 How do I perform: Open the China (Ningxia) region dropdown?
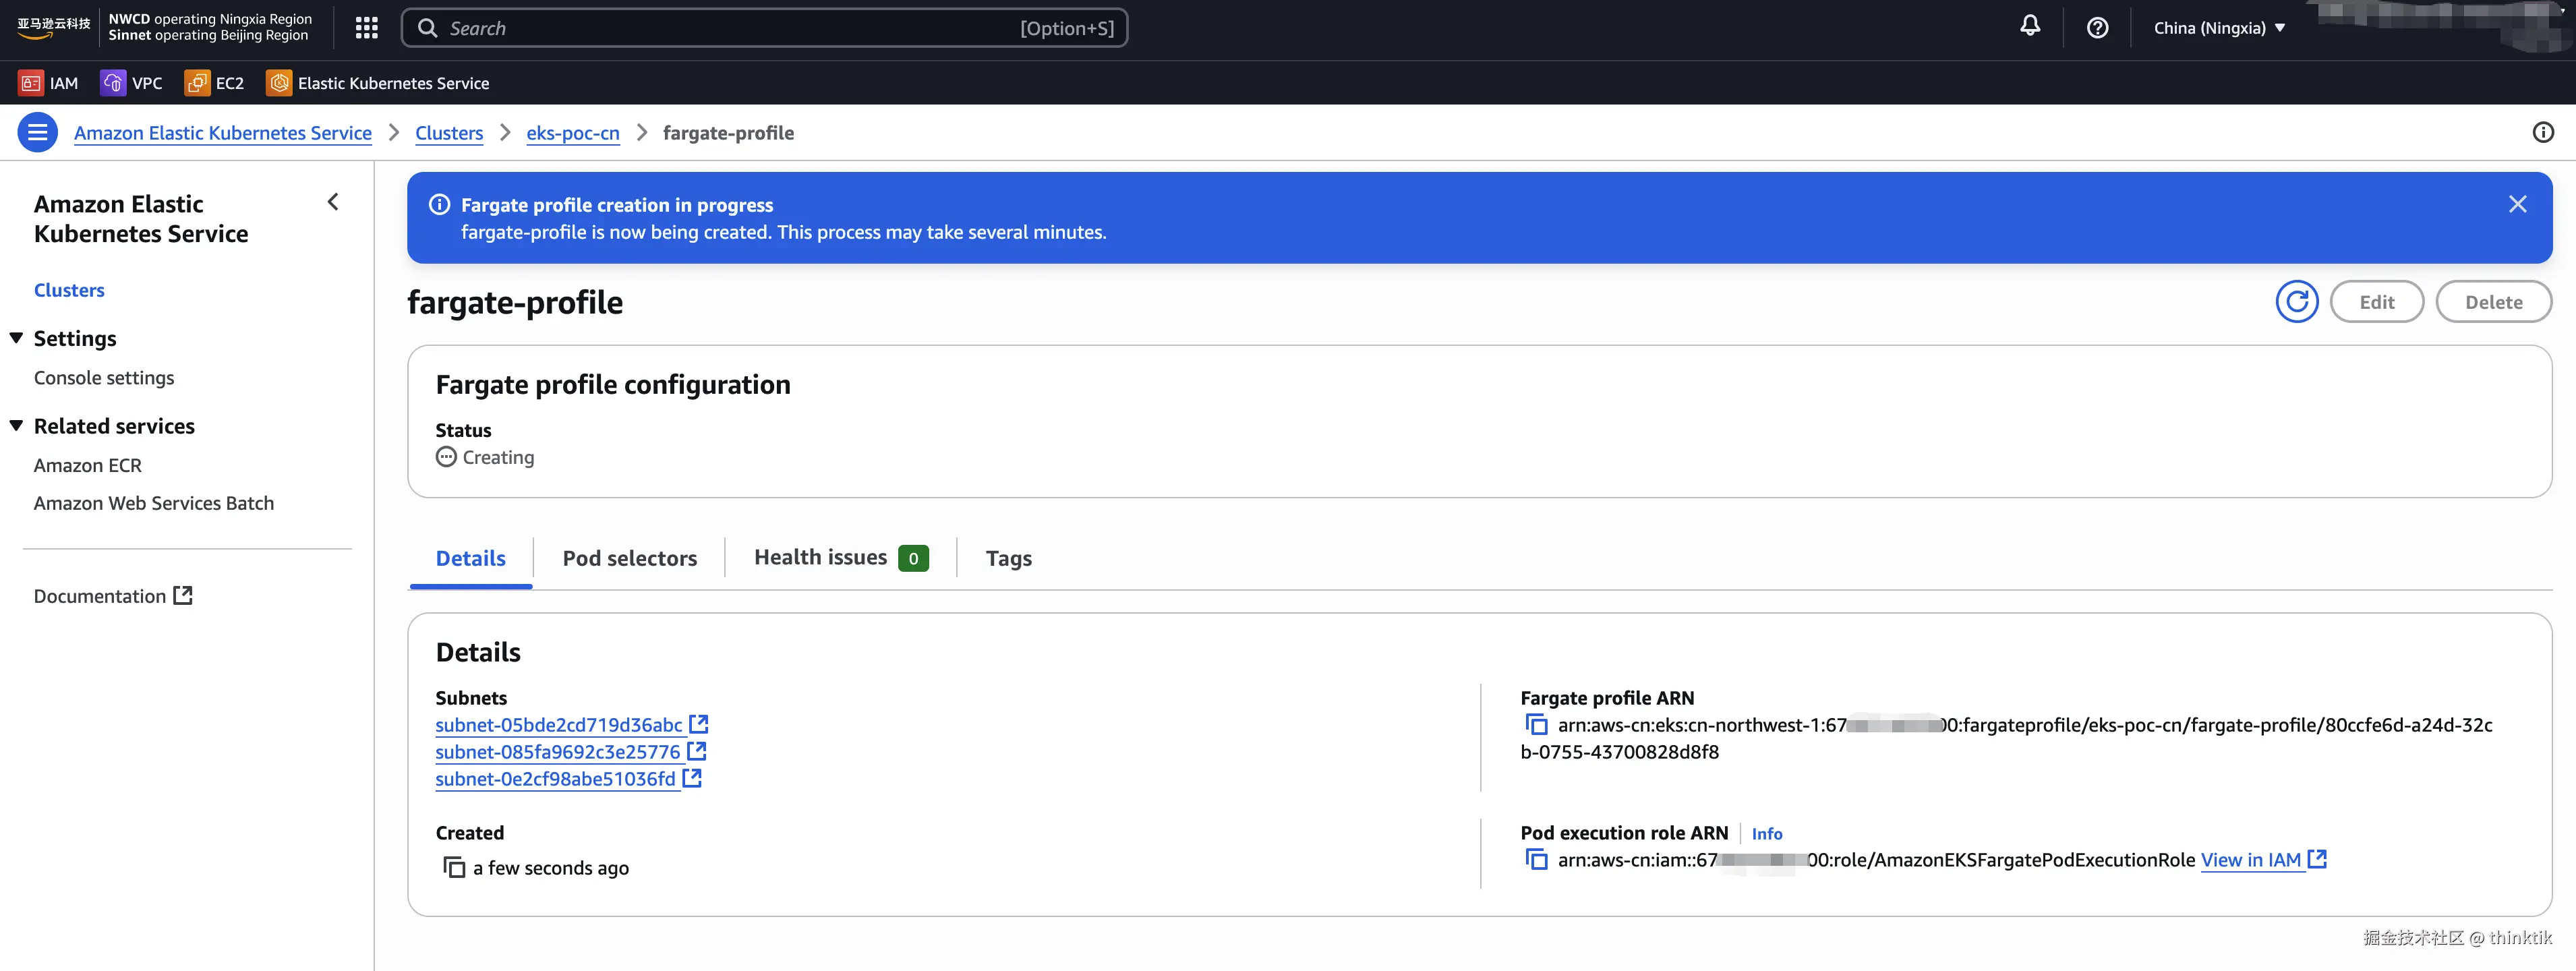2219,28
